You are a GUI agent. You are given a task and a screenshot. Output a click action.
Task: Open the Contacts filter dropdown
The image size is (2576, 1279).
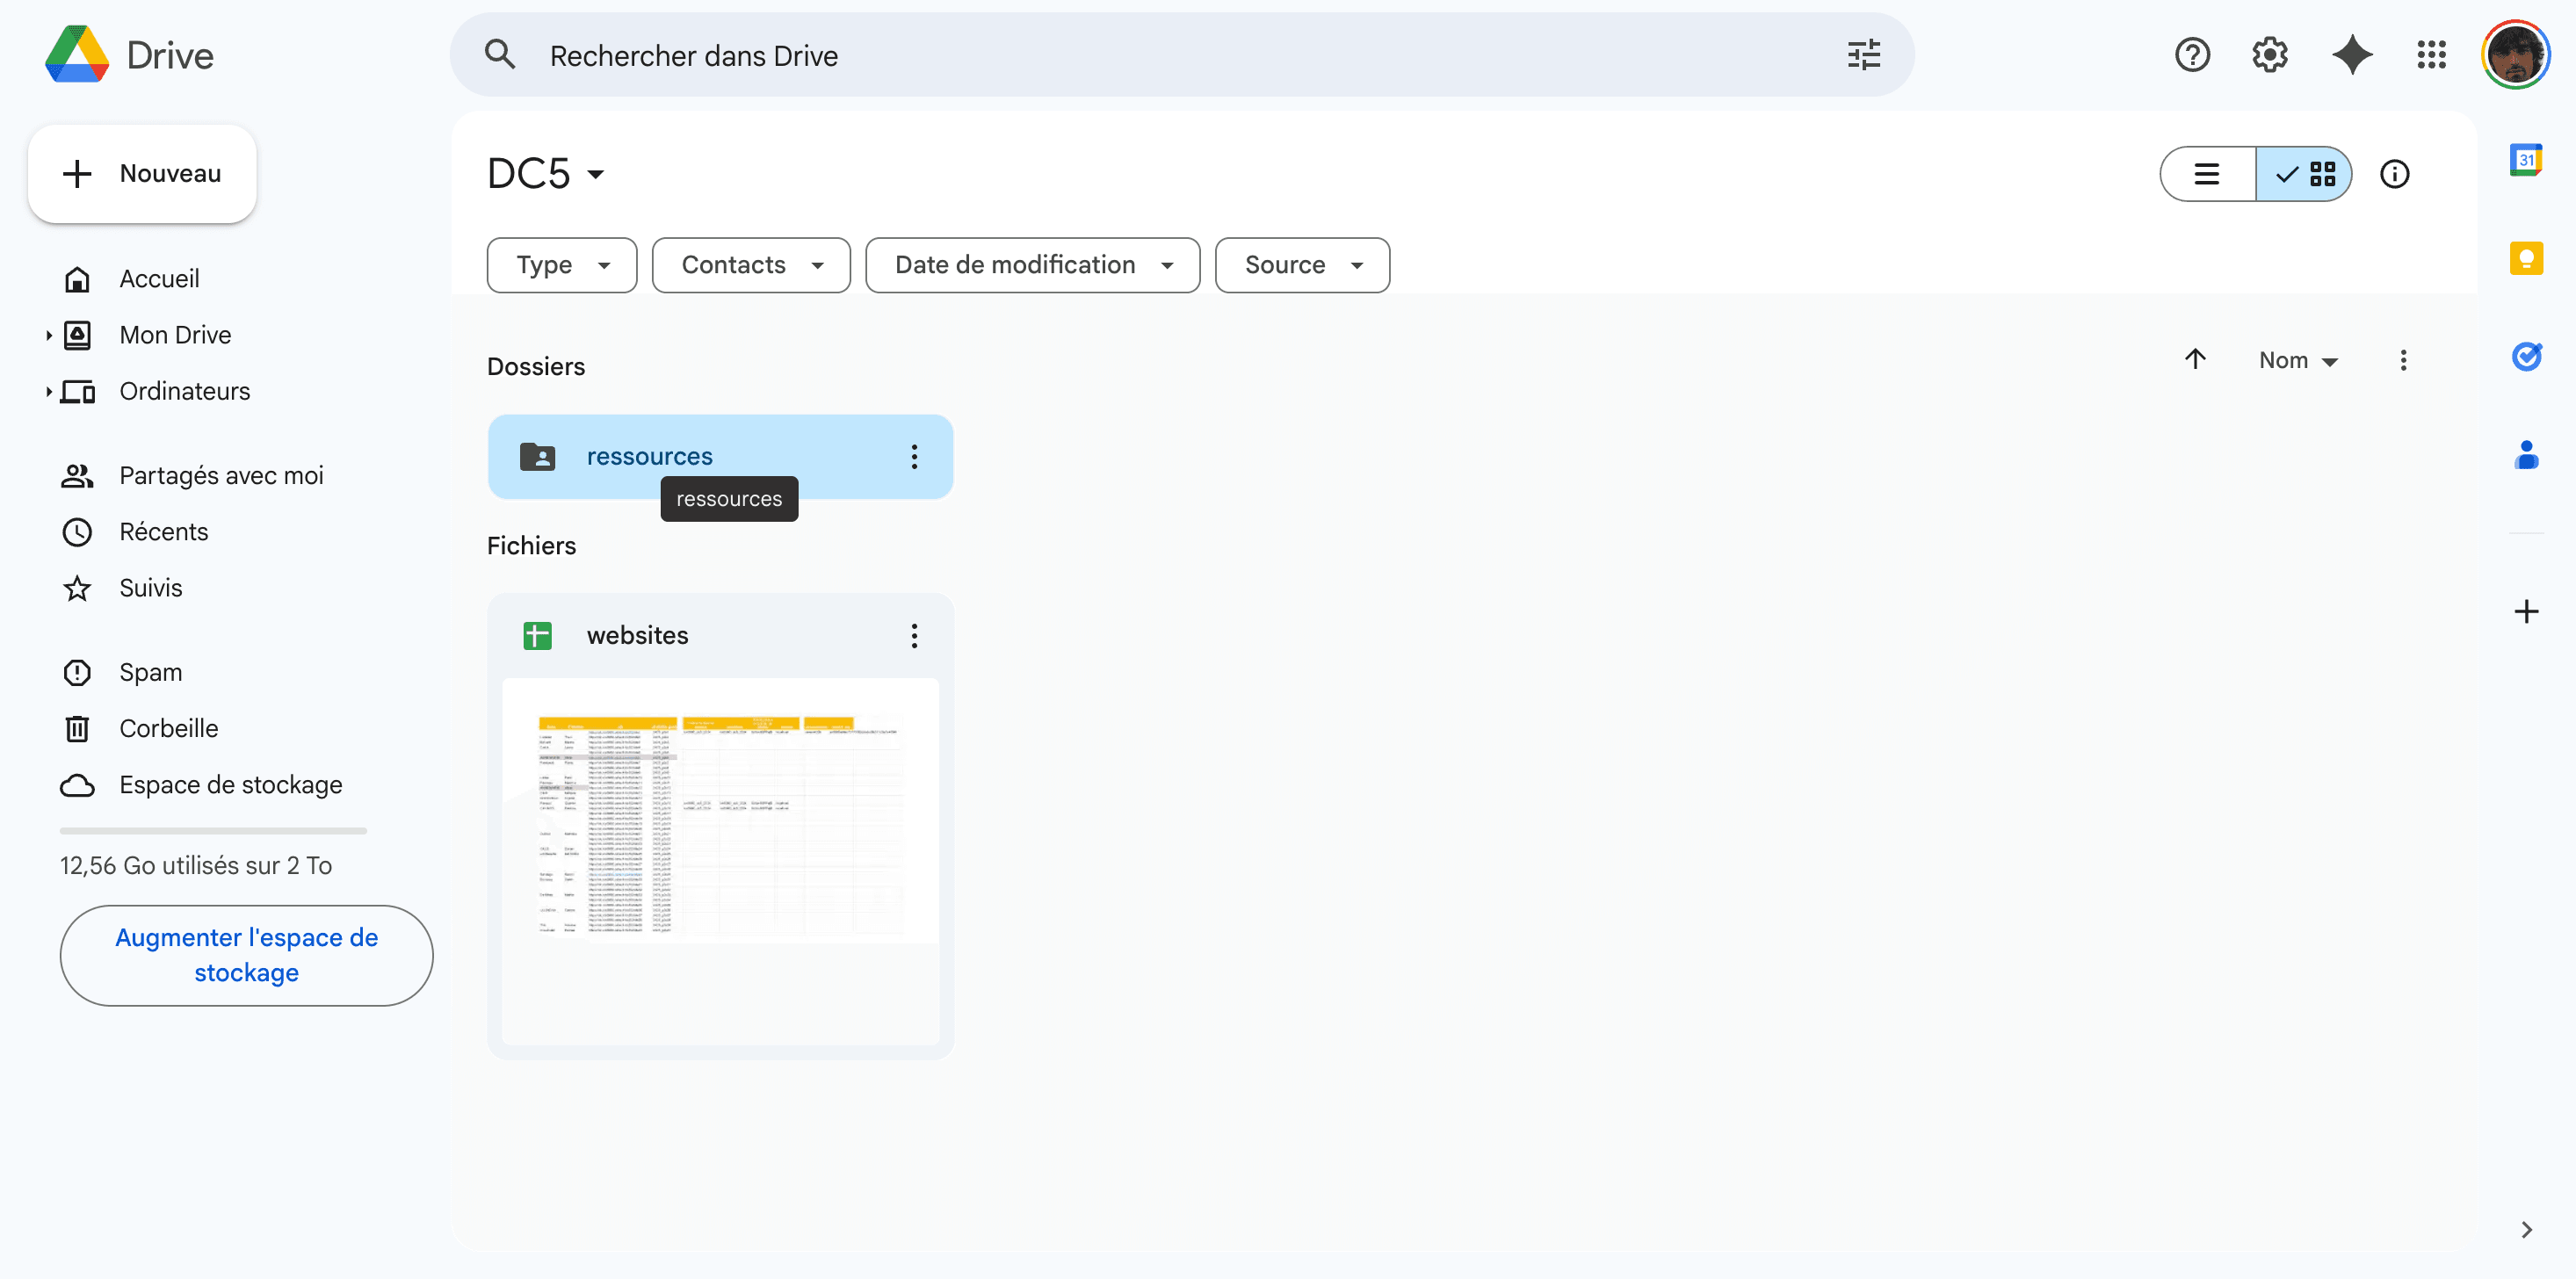(x=751, y=265)
